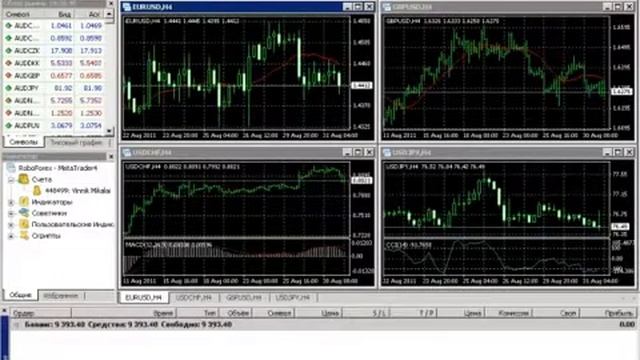
Task: Switch to the USDCHF,H4 chart tab
Action: [x=194, y=298]
